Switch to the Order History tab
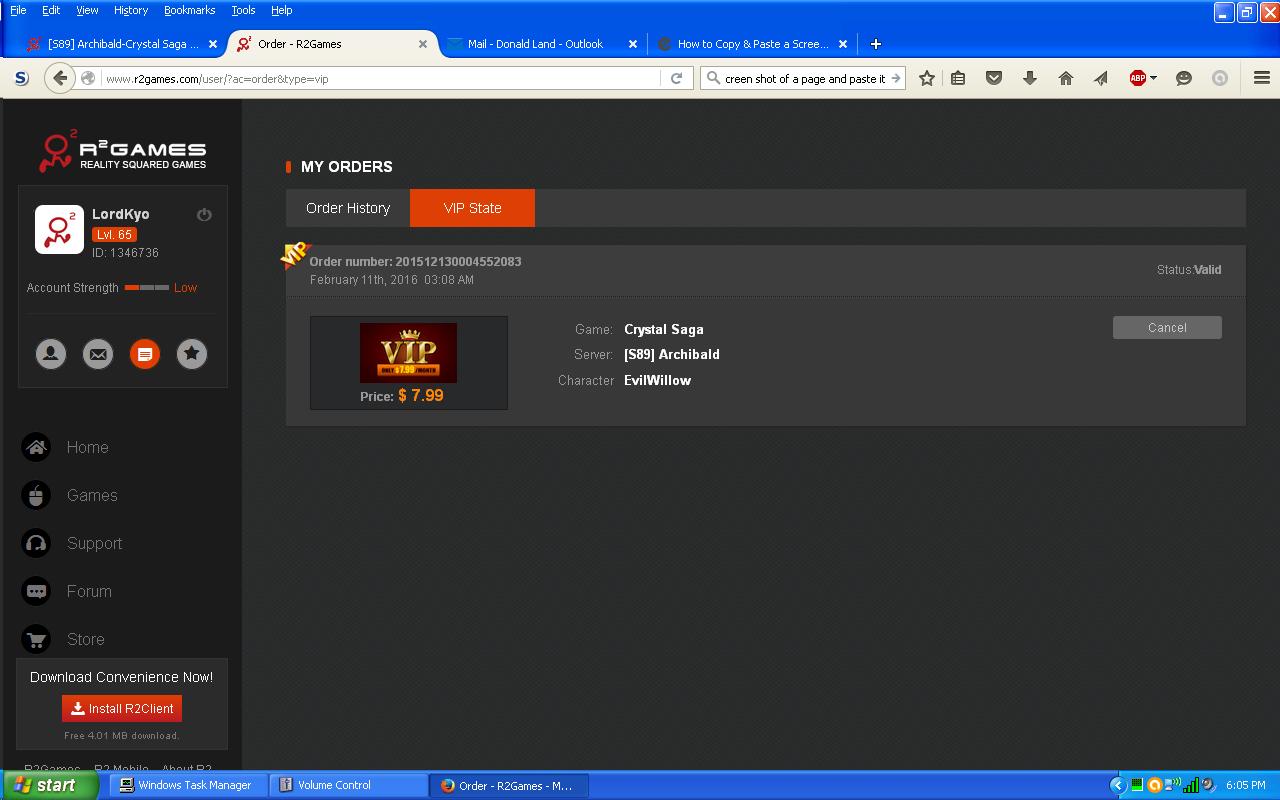The width and height of the screenshot is (1280, 800). [348, 208]
